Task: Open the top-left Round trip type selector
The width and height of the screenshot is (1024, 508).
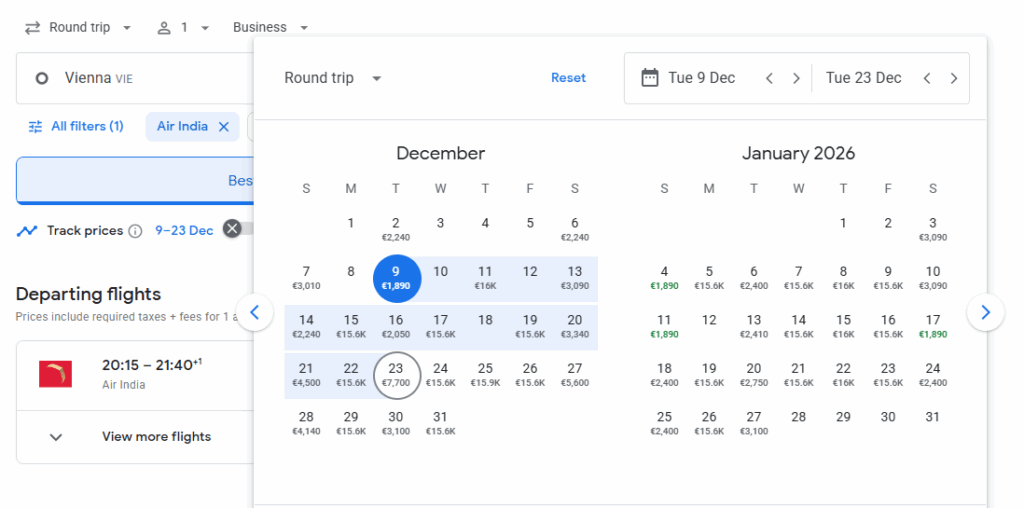Action: [x=78, y=27]
